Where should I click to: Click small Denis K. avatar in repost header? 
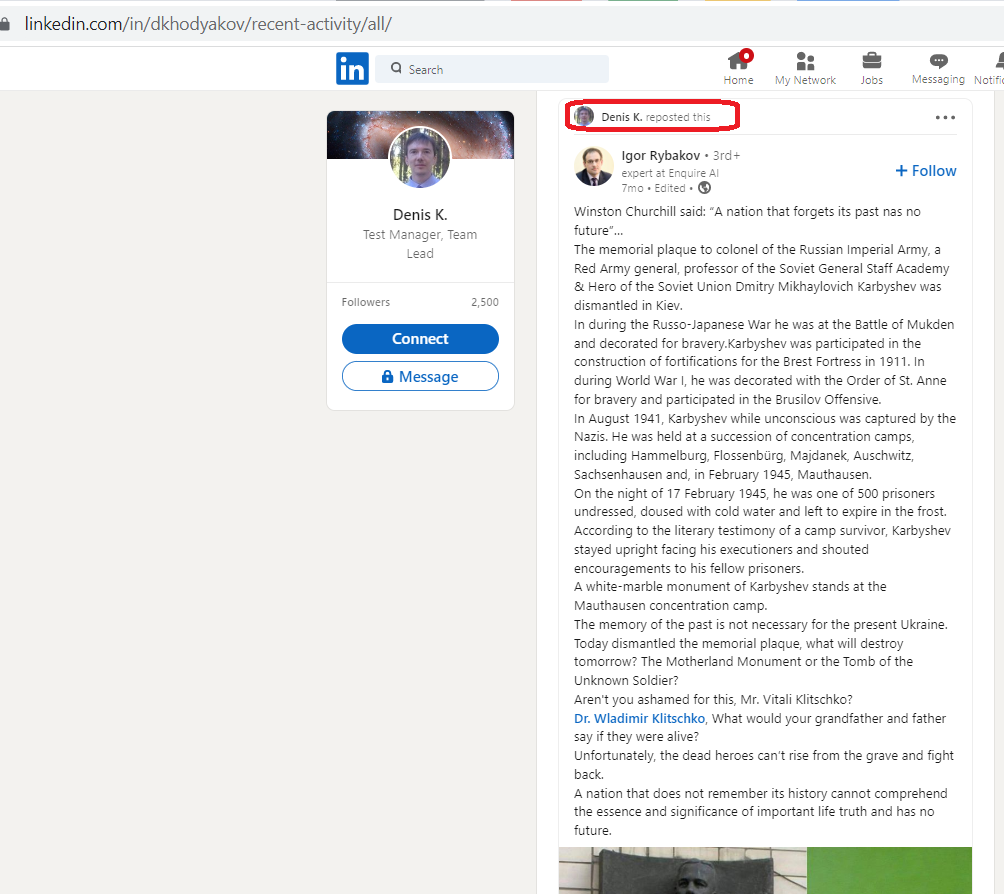pyautogui.click(x=583, y=116)
